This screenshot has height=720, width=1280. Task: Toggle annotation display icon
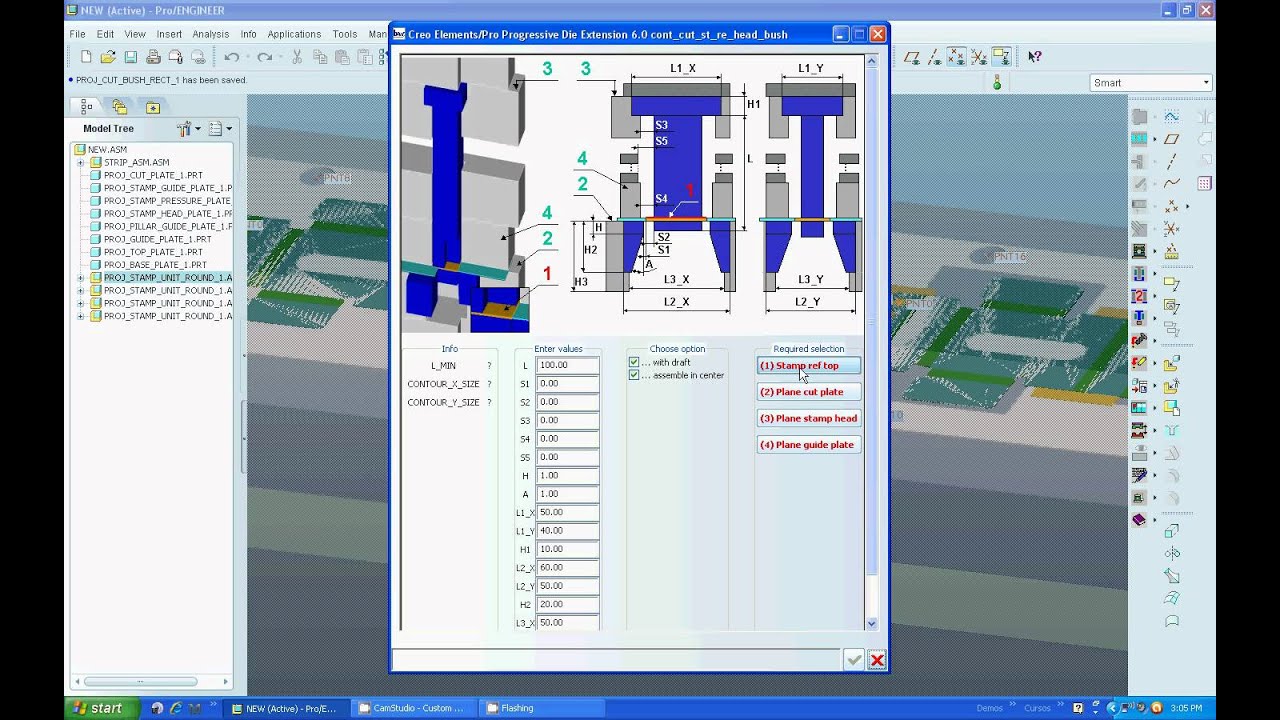pyautogui.click(x=1001, y=57)
